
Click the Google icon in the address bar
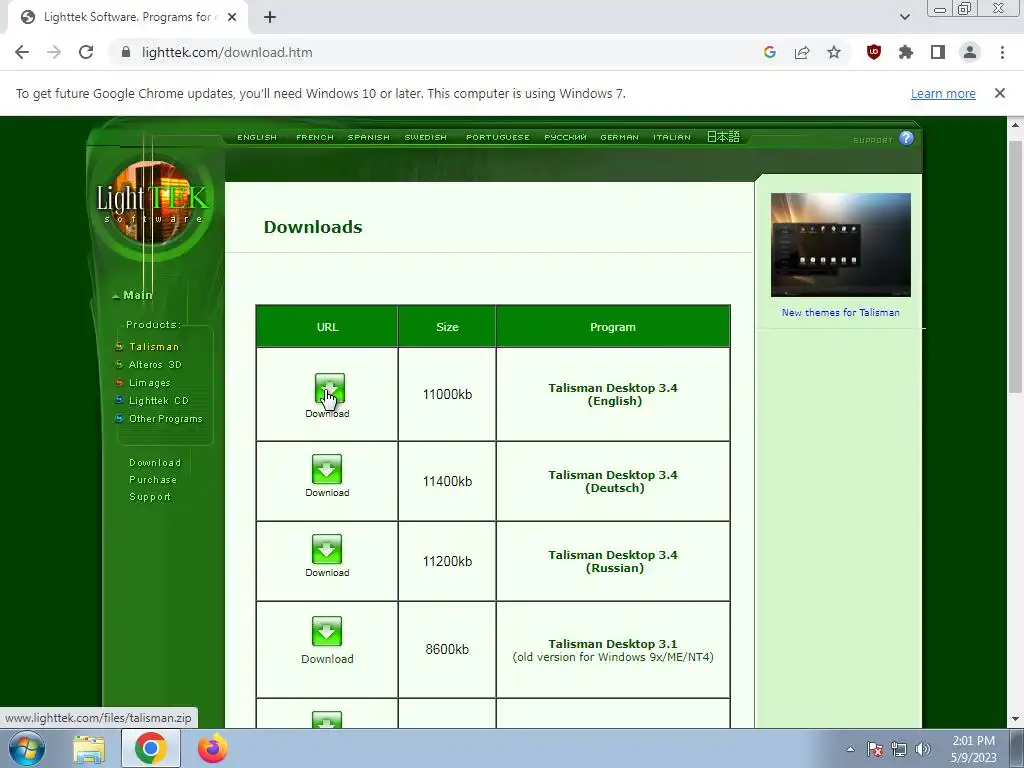point(770,52)
